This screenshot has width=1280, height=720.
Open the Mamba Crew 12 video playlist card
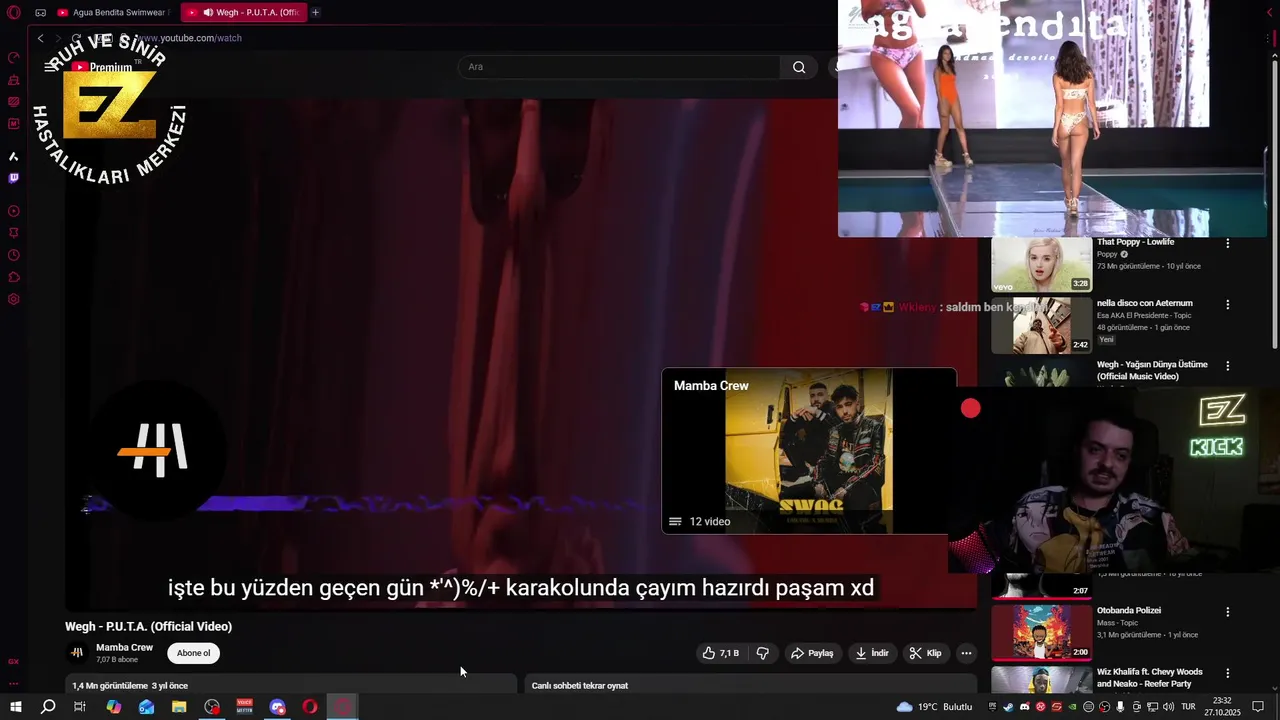pyautogui.click(x=808, y=451)
